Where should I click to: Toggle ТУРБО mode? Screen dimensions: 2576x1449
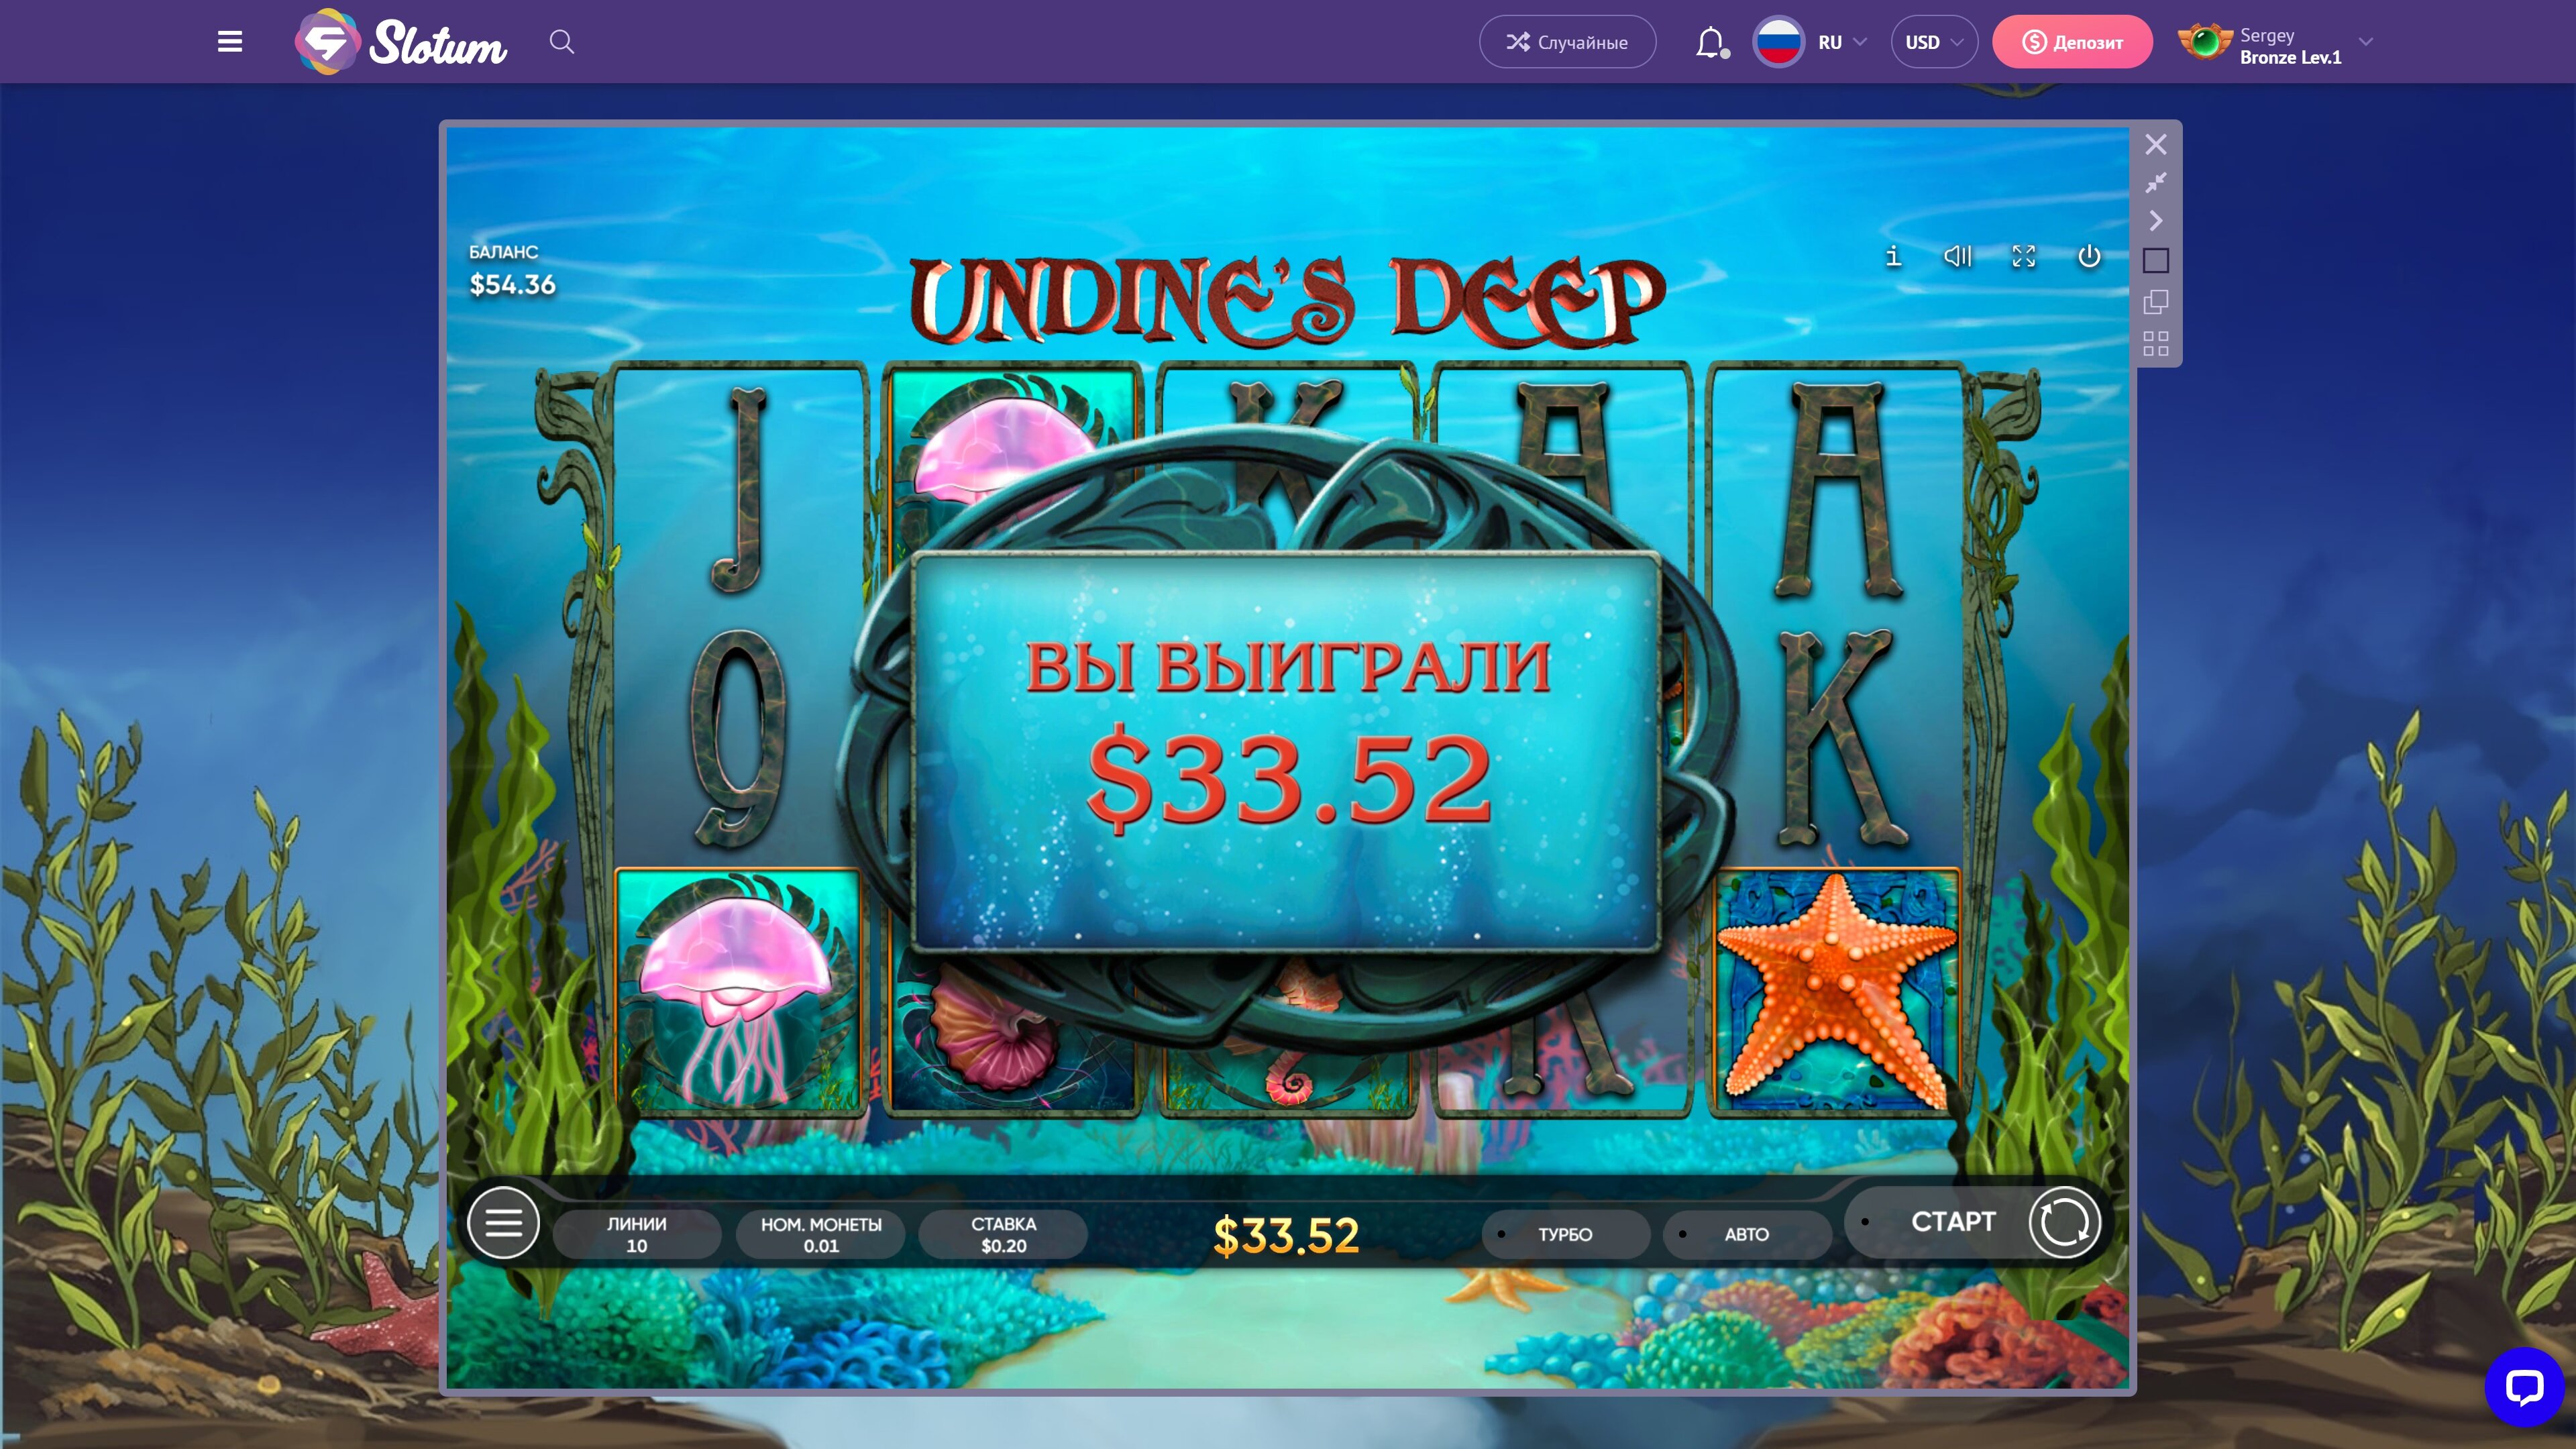coord(1565,1234)
